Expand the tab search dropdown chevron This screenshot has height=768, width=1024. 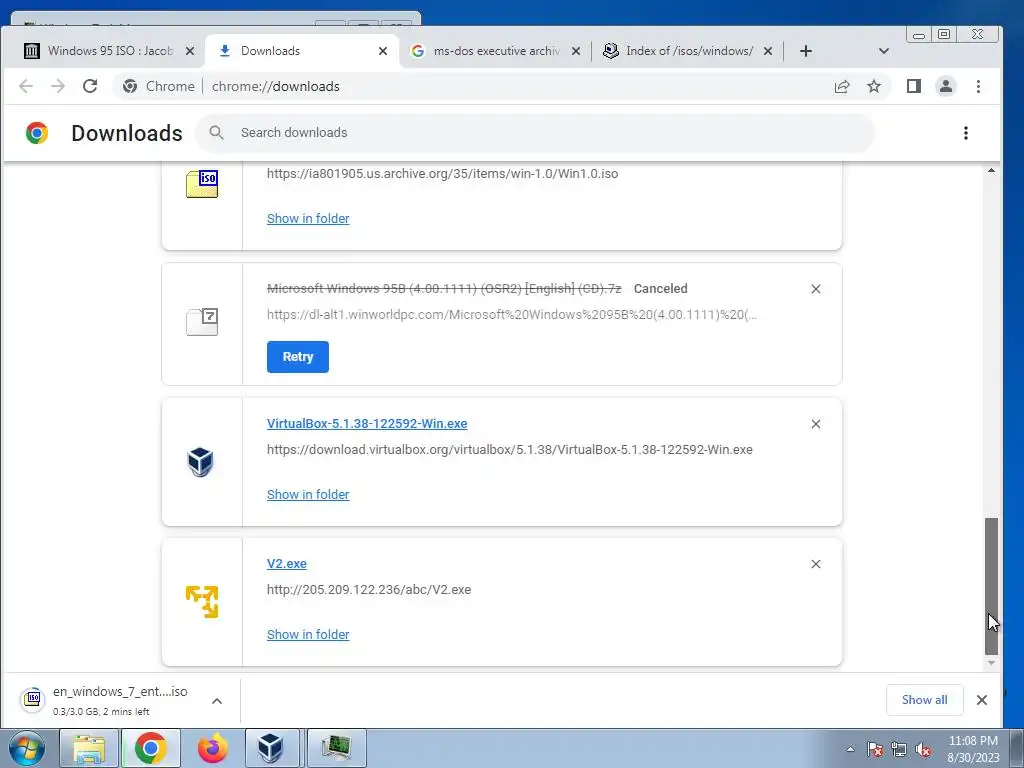[884, 51]
